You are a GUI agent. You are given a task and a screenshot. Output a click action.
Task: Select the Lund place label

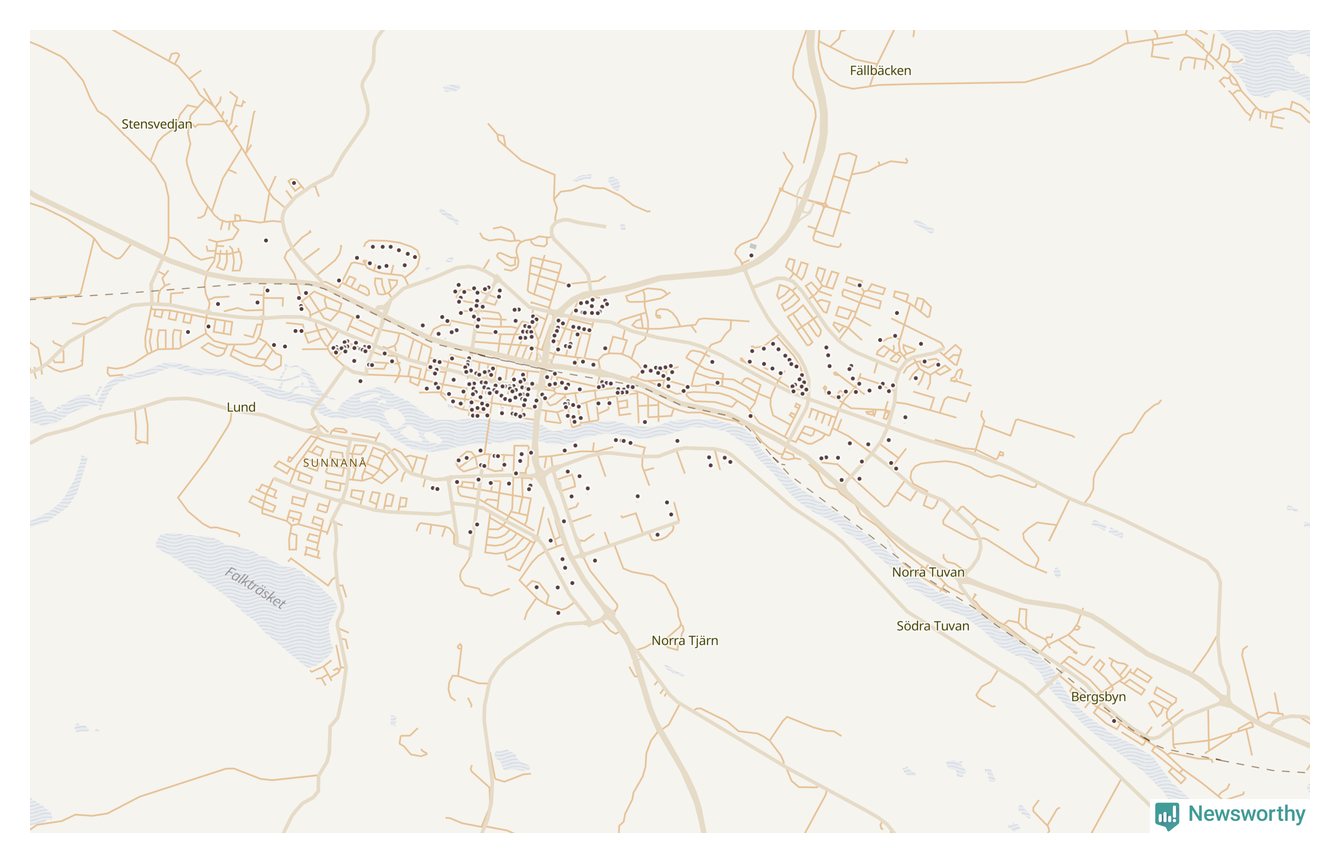[241, 407]
